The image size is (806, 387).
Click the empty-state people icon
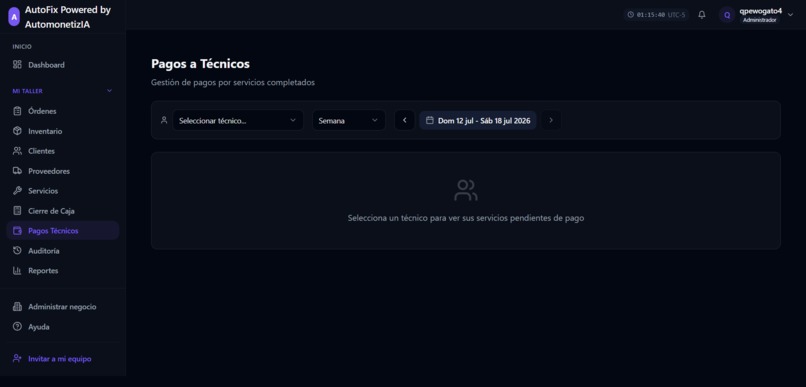(466, 190)
